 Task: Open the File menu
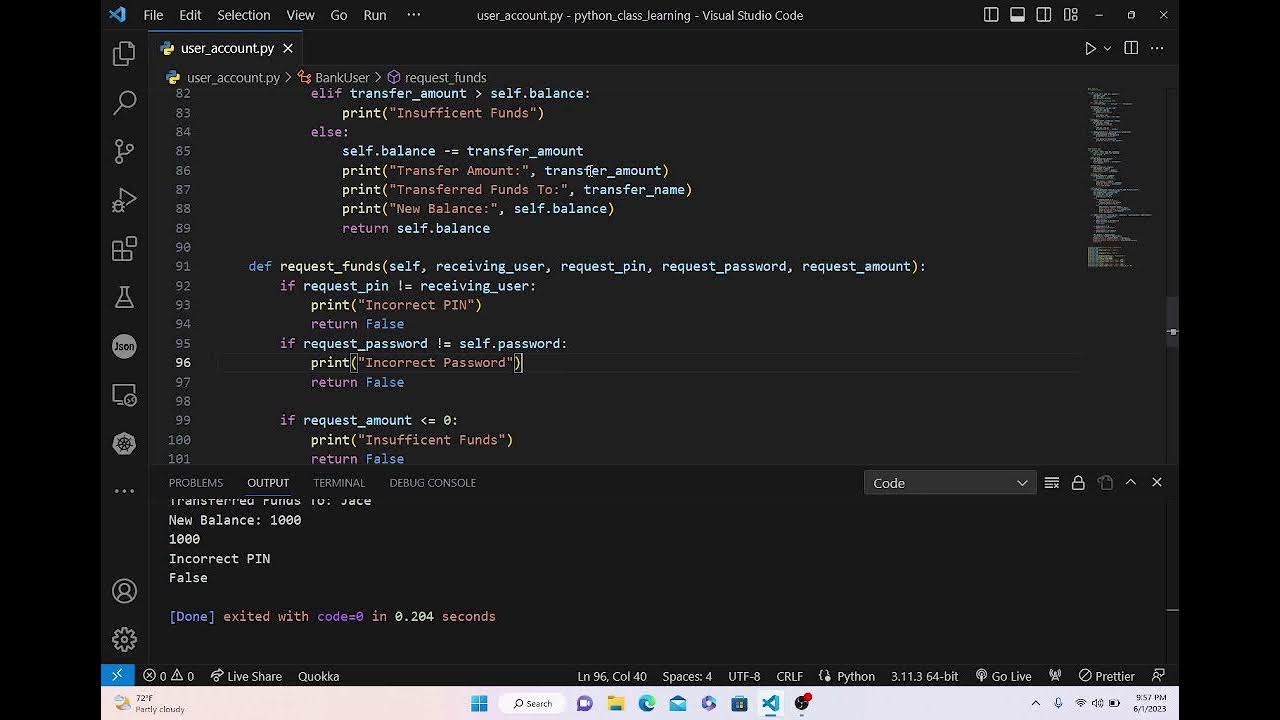point(153,15)
